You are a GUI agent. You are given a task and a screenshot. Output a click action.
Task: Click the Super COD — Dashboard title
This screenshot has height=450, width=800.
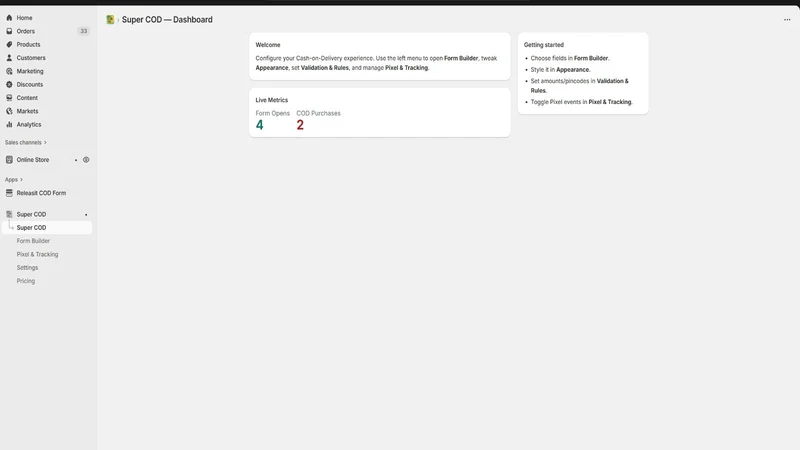pos(167,19)
